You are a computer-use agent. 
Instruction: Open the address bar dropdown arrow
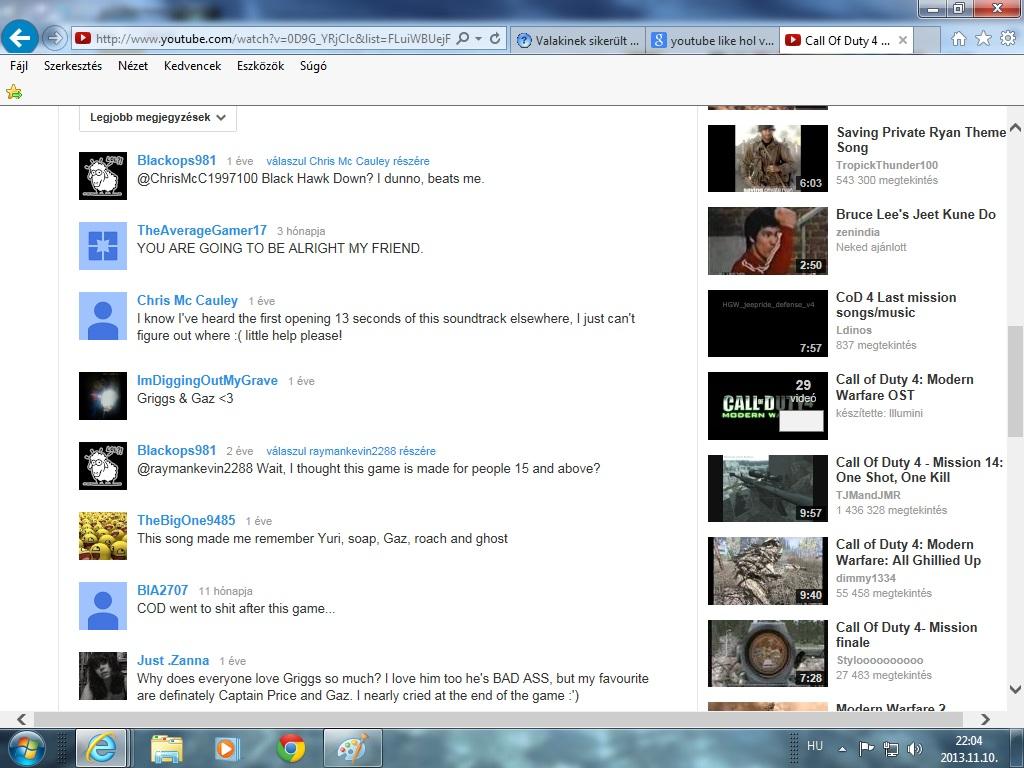point(479,39)
